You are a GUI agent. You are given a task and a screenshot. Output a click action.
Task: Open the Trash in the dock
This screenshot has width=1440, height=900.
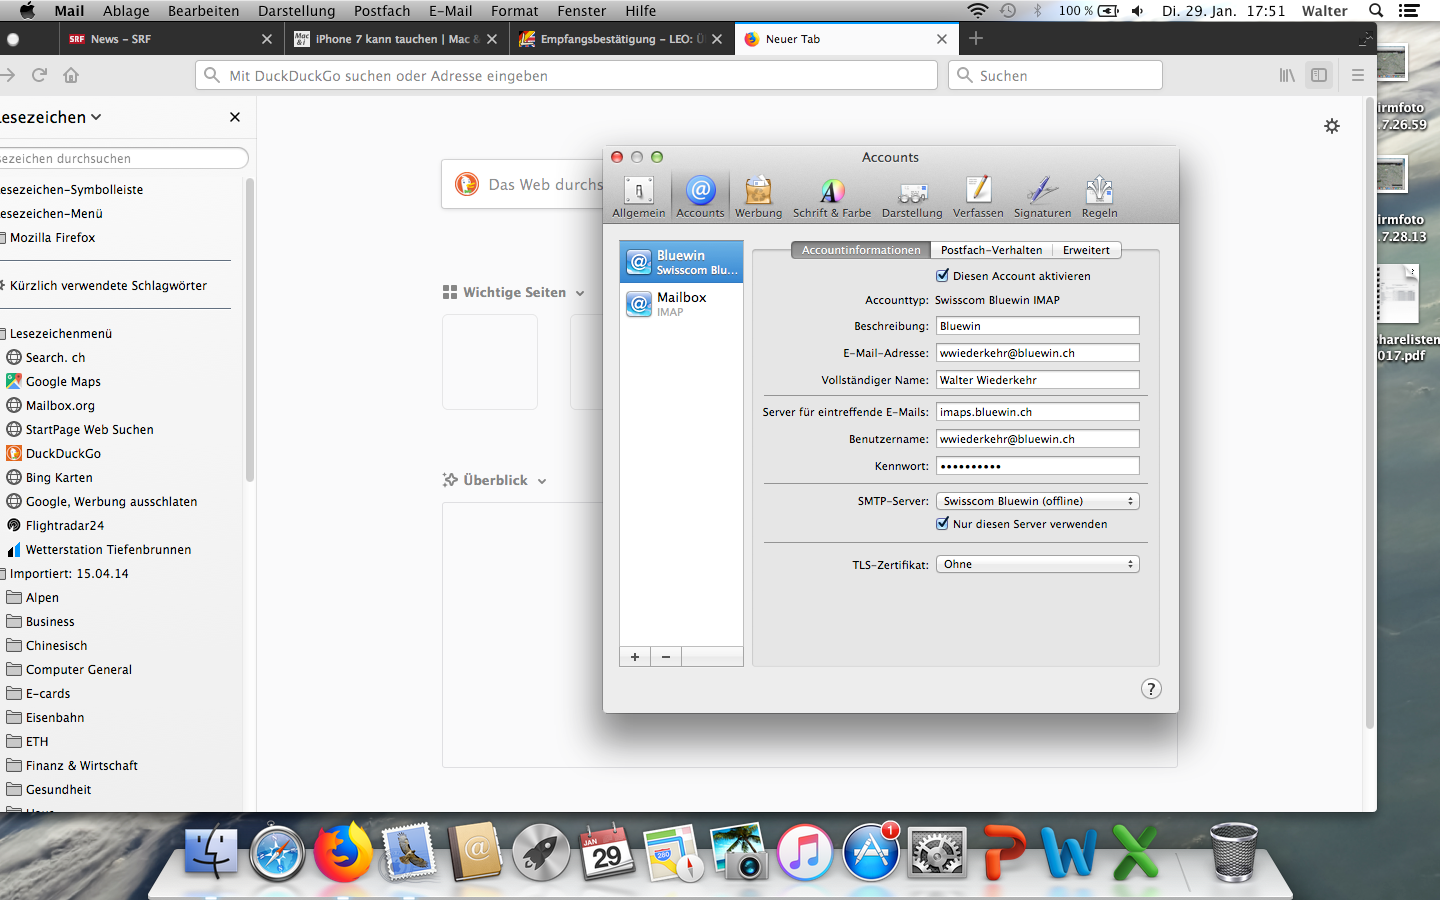pos(1233,852)
